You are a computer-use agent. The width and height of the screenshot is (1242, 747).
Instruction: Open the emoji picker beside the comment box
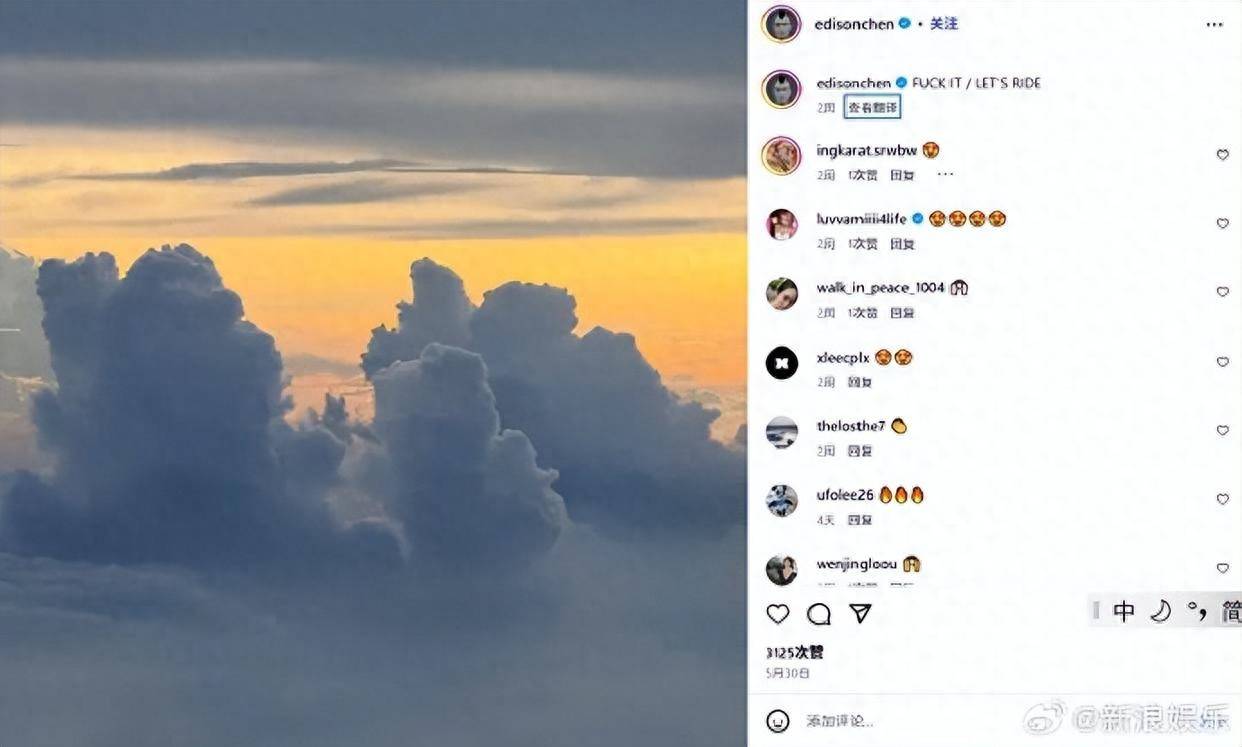click(778, 720)
